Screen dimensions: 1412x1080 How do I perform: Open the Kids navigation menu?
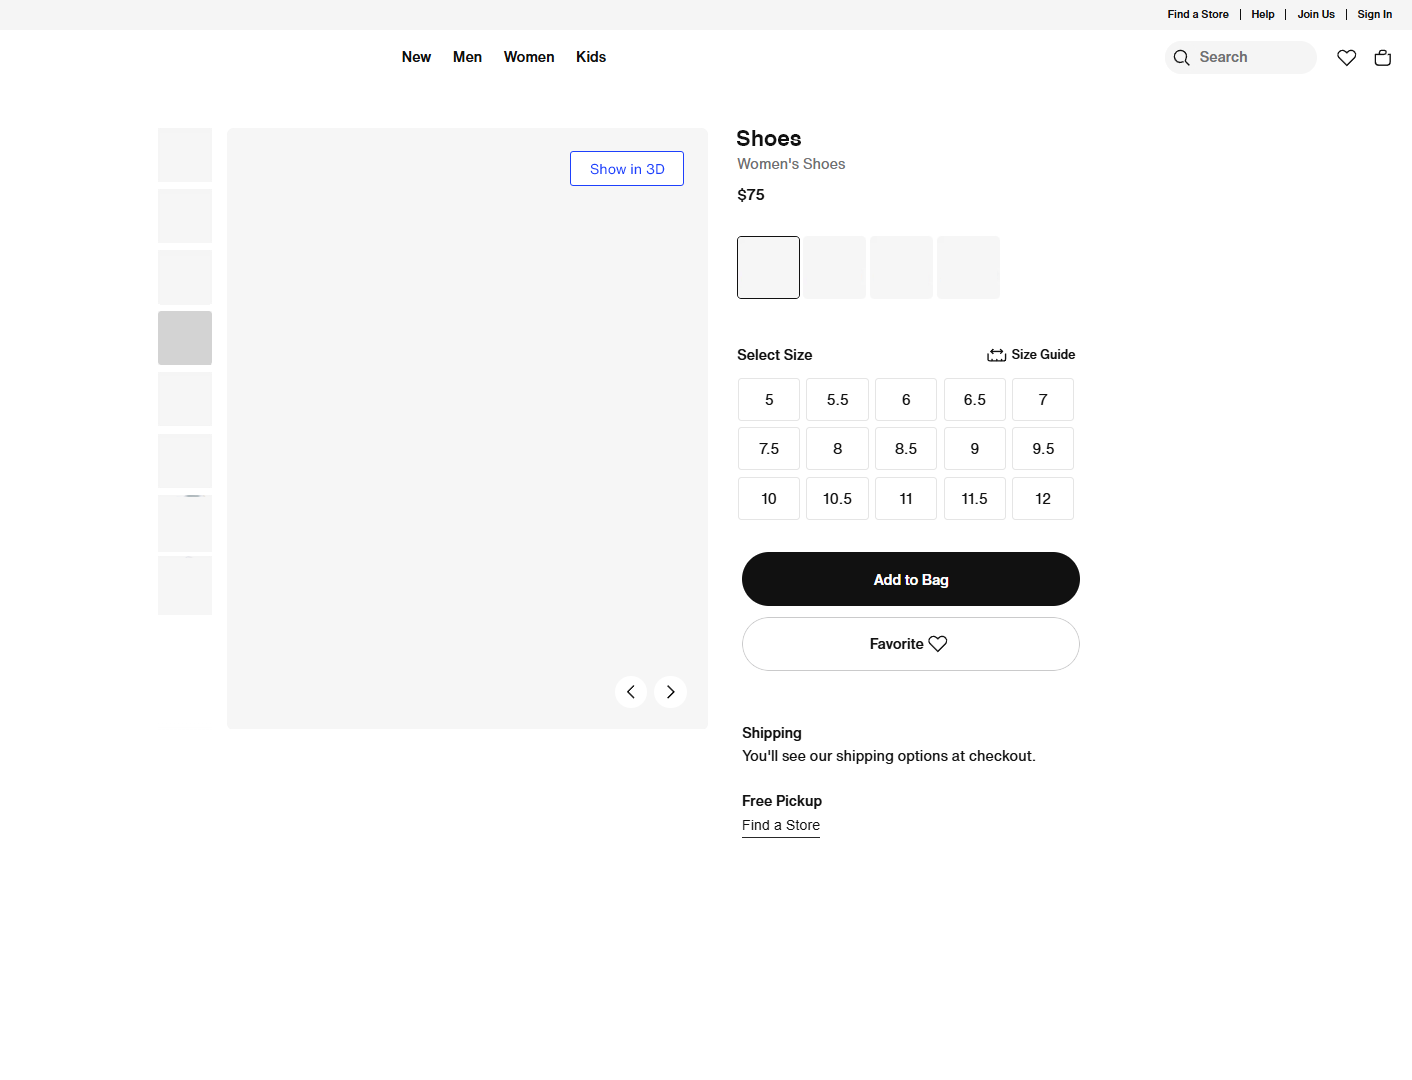click(591, 57)
